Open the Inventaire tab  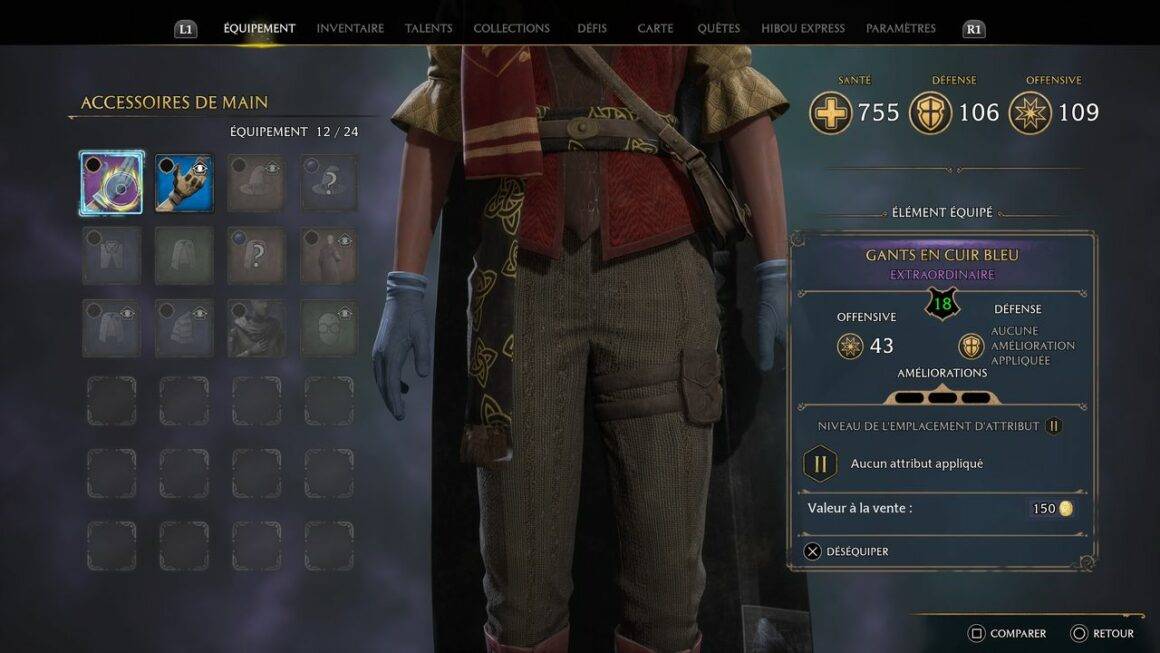point(350,28)
